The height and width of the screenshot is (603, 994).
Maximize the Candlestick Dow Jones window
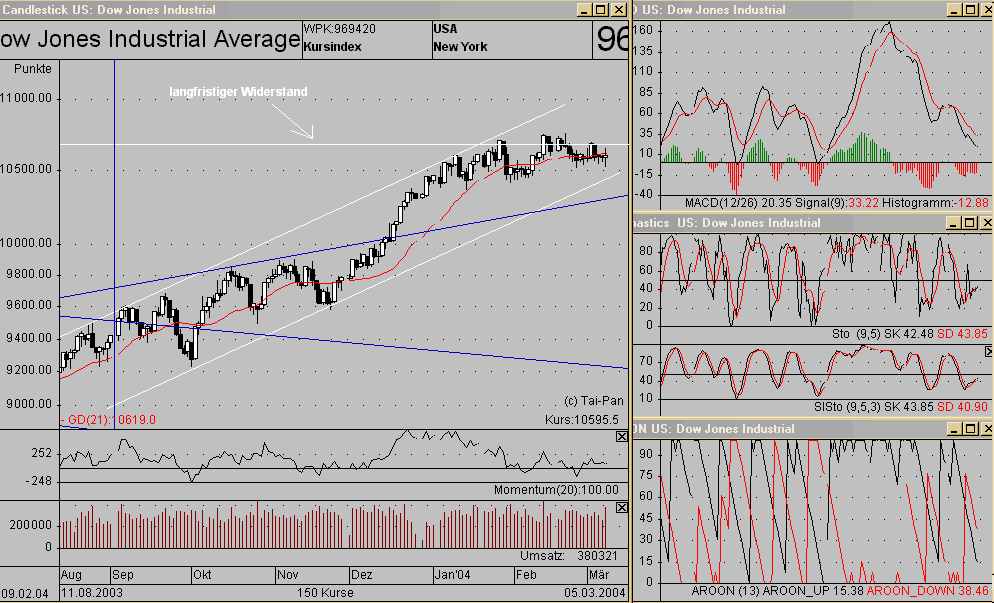tap(600, 10)
